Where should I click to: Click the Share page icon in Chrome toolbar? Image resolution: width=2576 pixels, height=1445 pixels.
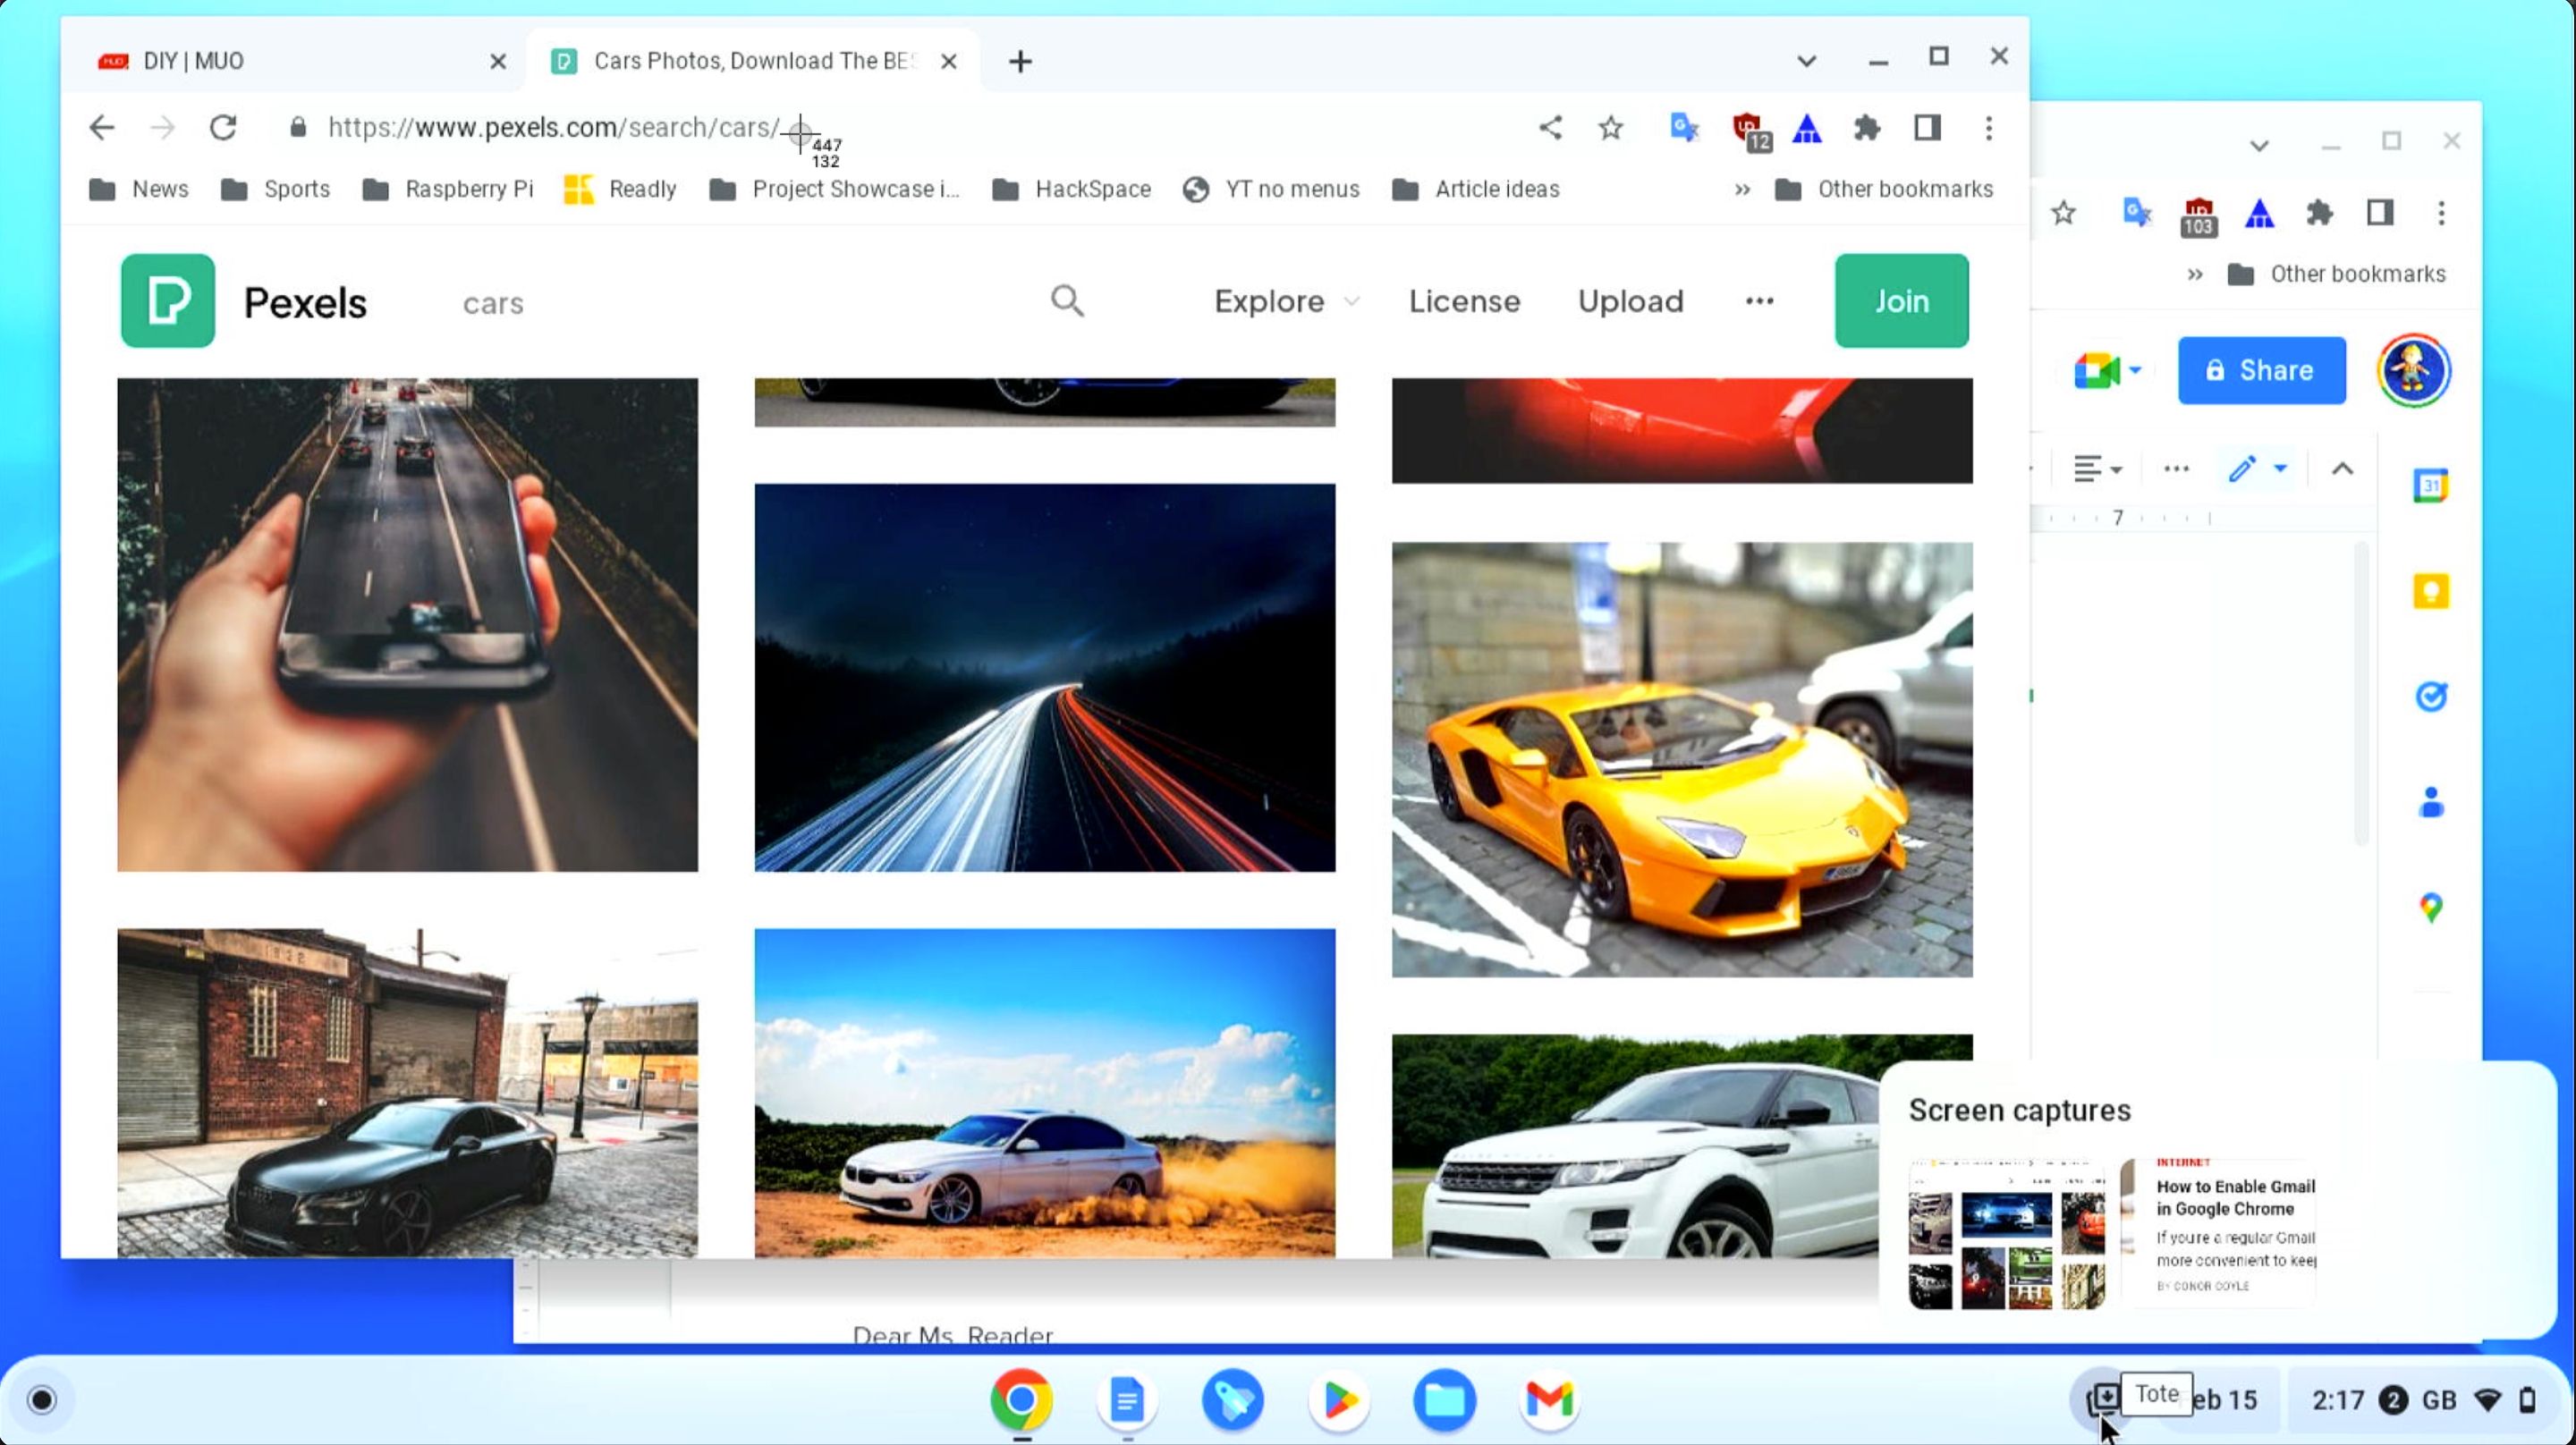(1550, 128)
